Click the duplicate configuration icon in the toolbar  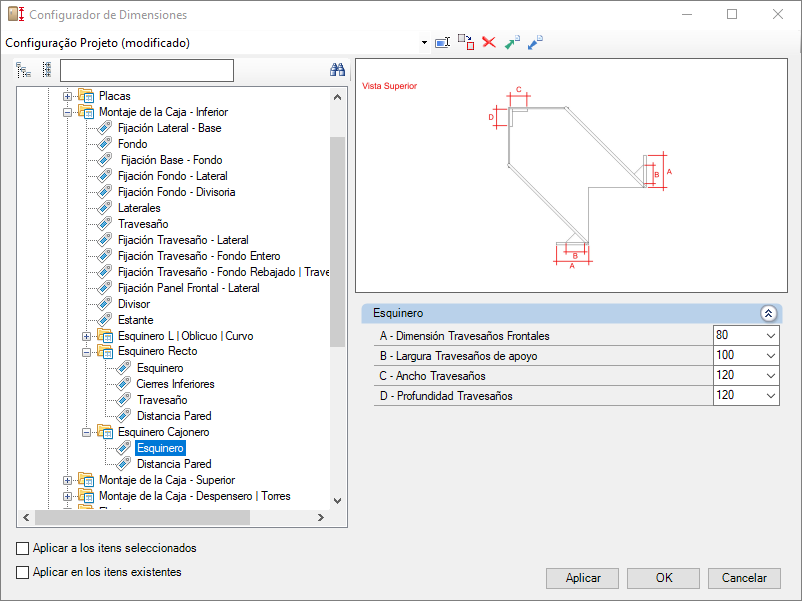[466, 42]
